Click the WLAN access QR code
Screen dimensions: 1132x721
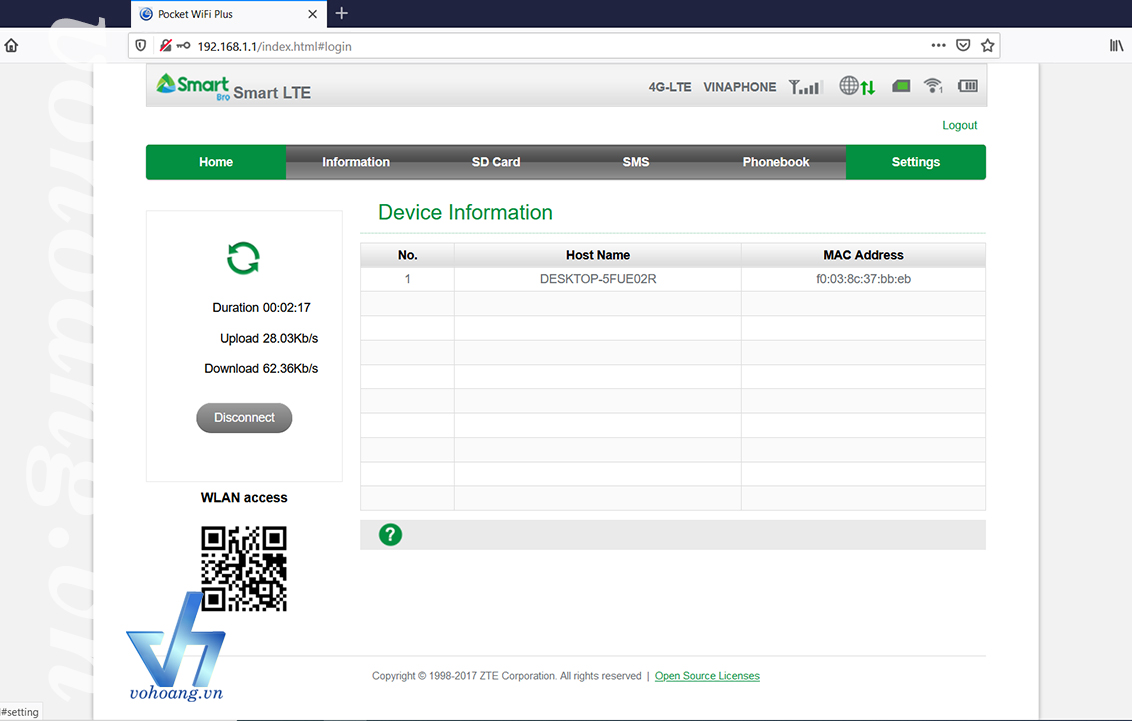244,569
